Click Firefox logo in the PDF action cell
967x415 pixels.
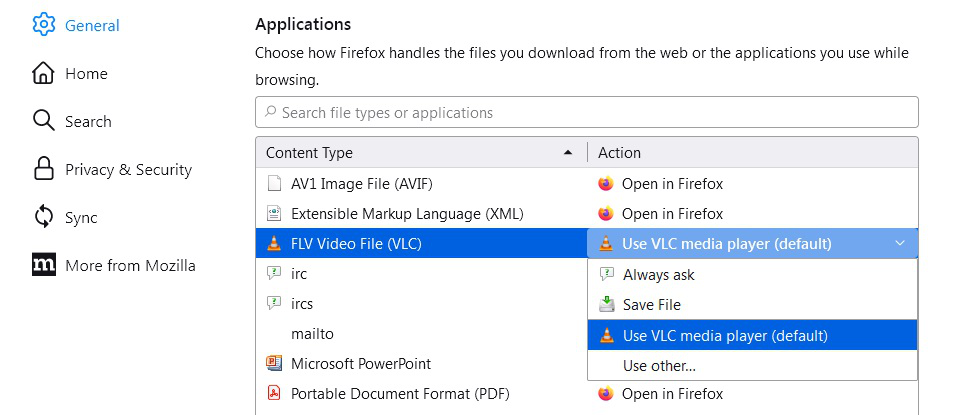click(x=606, y=393)
